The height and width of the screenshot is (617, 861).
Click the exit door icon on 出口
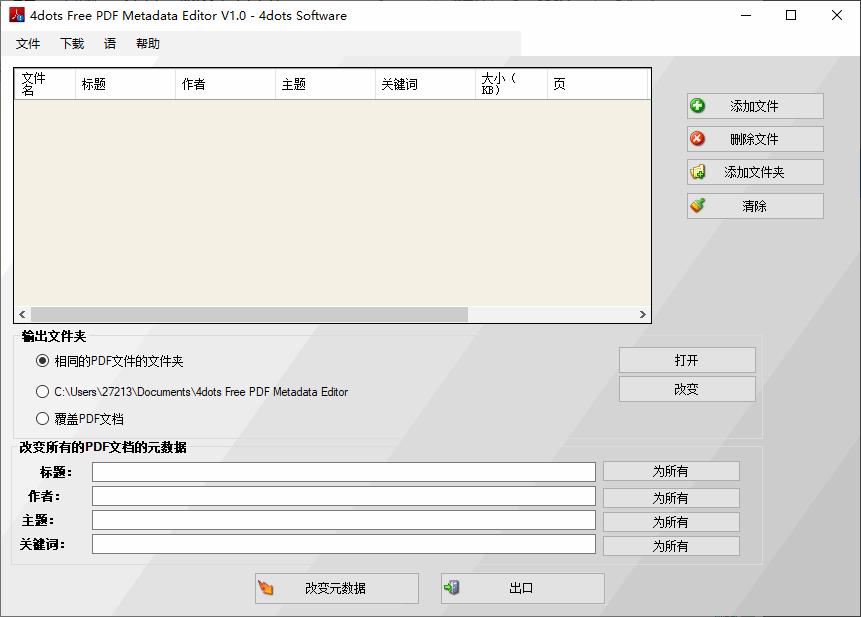[x=451, y=588]
